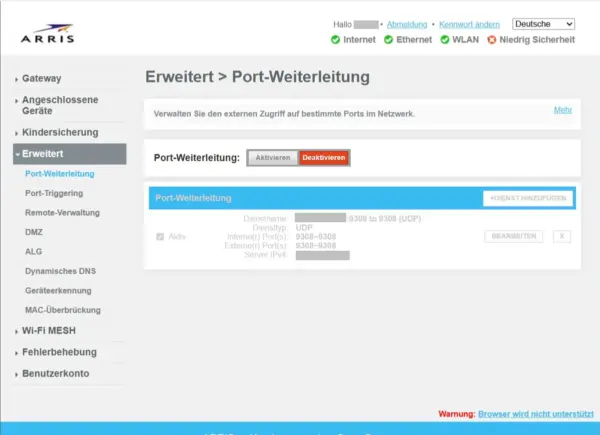Expand the Kindersicherung section
This screenshot has width=600, height=435.
(60, 132)
